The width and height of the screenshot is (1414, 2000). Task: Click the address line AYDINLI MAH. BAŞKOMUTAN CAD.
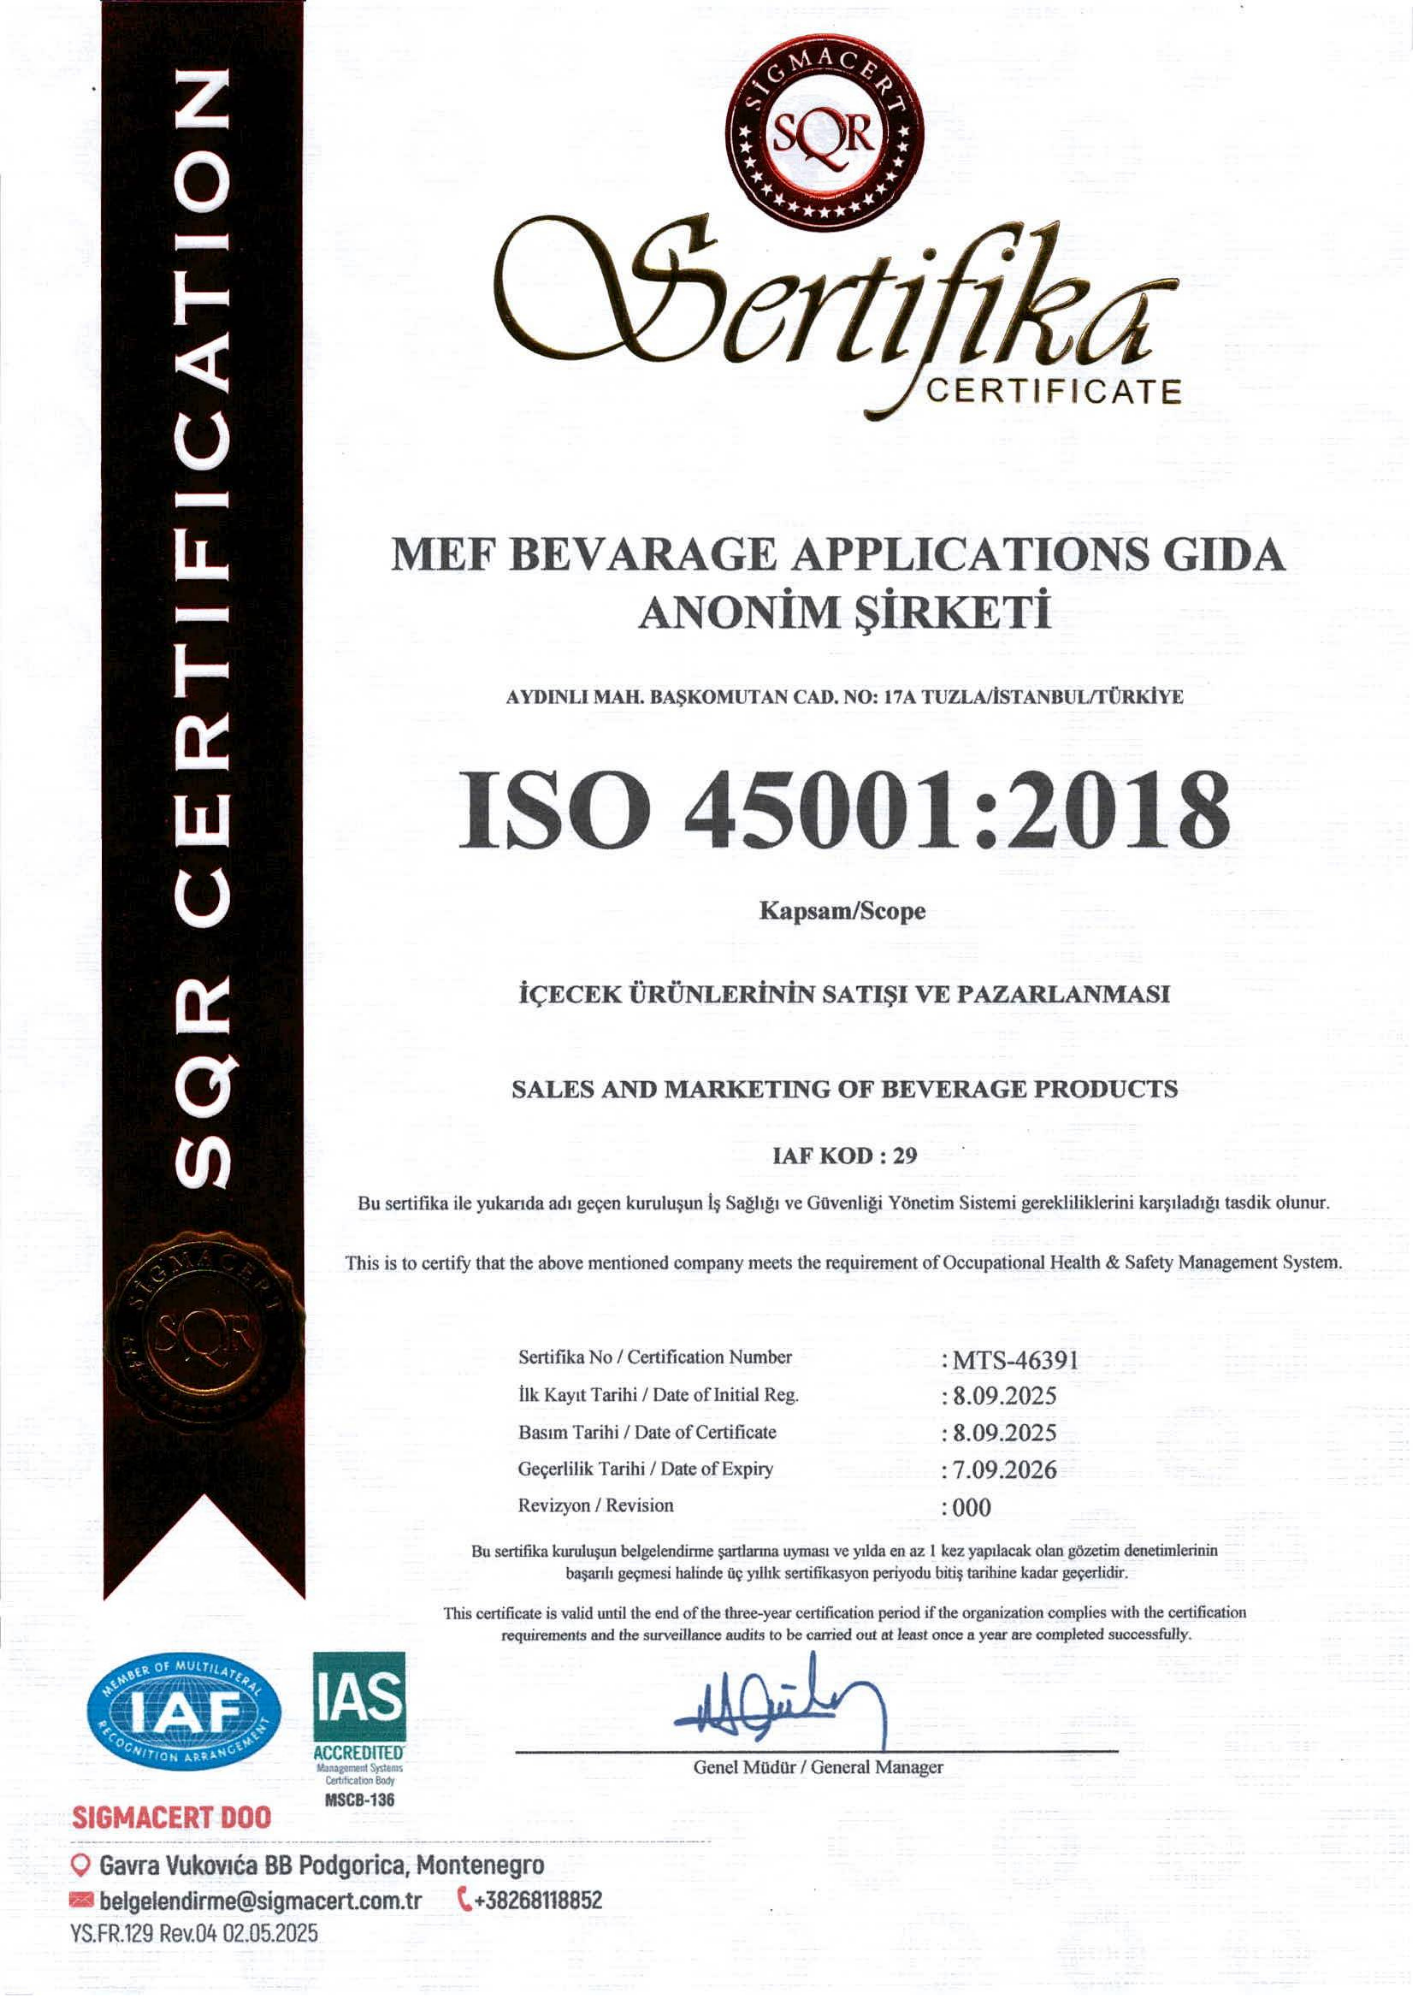click(845, 697)
